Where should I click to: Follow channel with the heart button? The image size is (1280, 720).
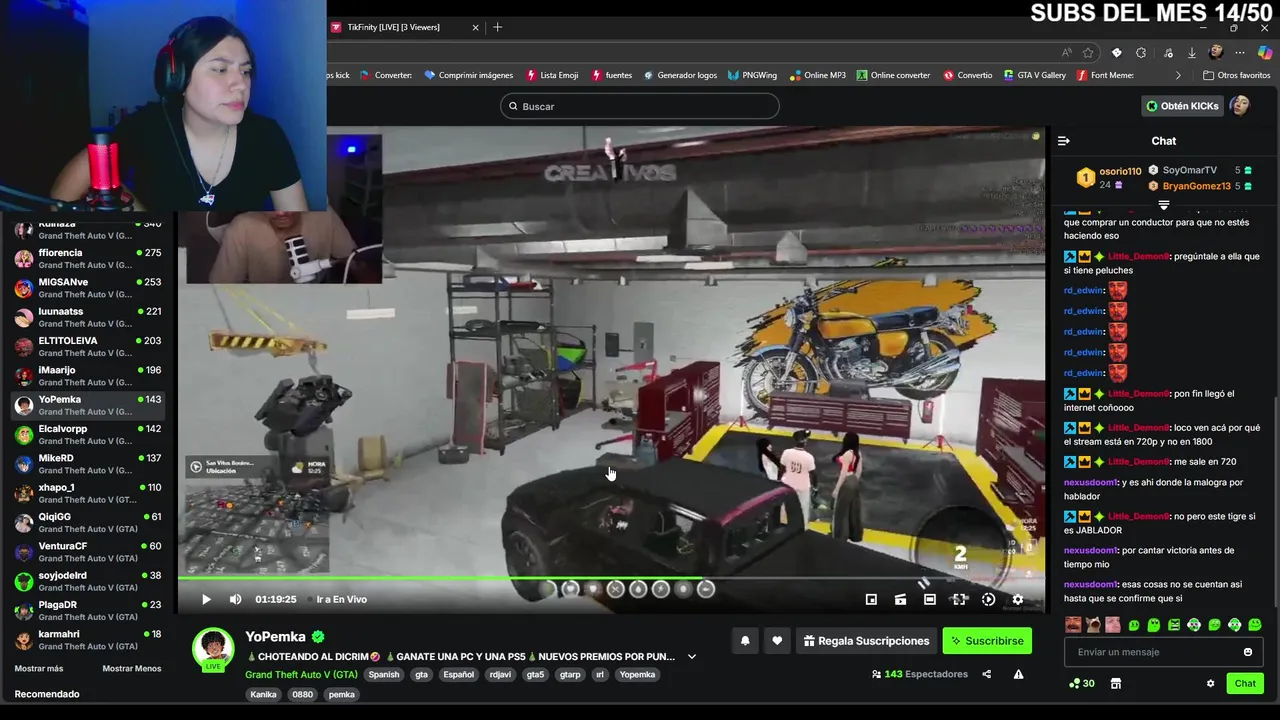[x=777, y=641]
